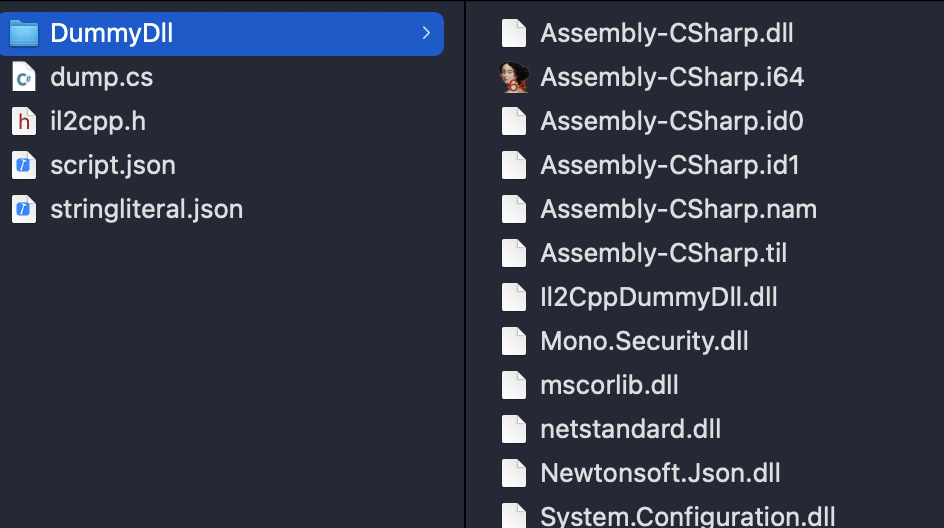This screenshot has height=528, width=944.
Task: Select the Assembly-CSharp.nam file
Action: point(678,209)
